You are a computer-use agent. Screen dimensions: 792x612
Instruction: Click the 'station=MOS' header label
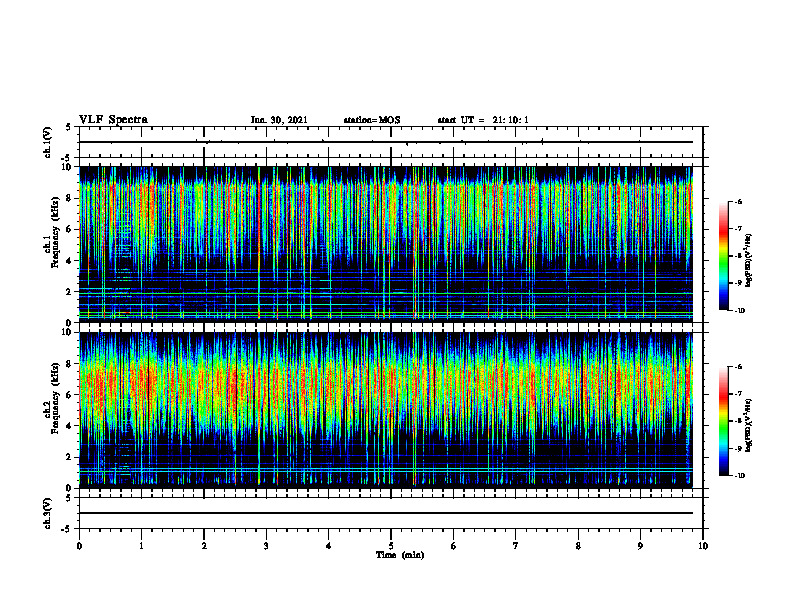[372, 120]
